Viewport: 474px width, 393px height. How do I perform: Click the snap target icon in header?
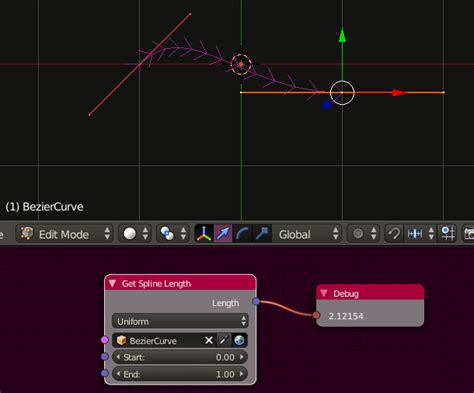click(447, 234)
